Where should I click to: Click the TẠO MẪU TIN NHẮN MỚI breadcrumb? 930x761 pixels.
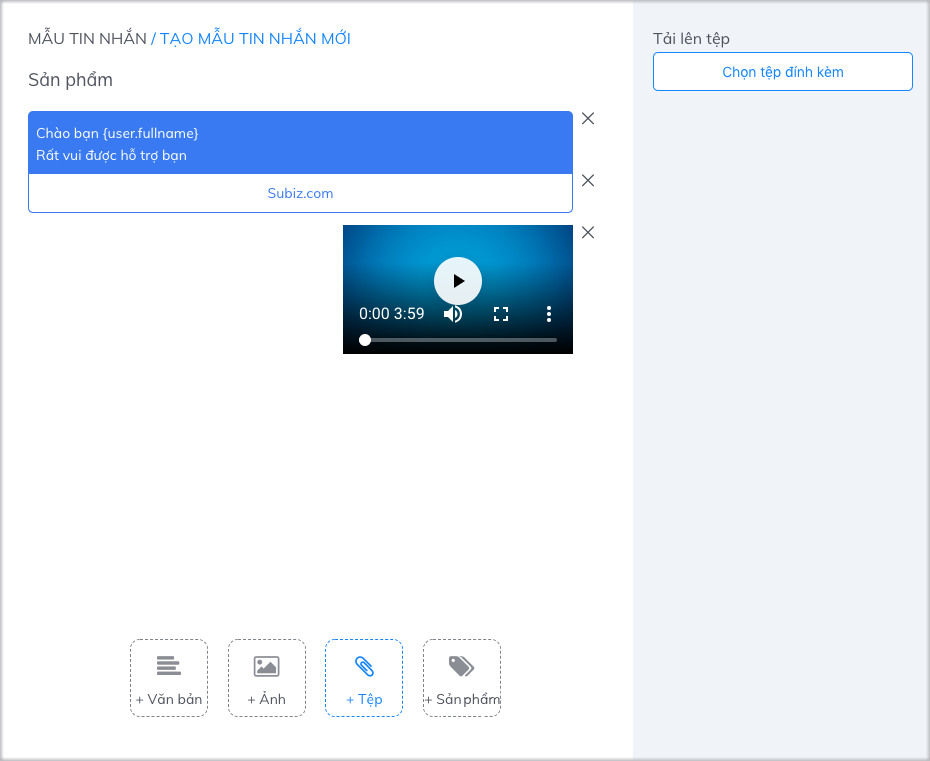pos(255,39)
